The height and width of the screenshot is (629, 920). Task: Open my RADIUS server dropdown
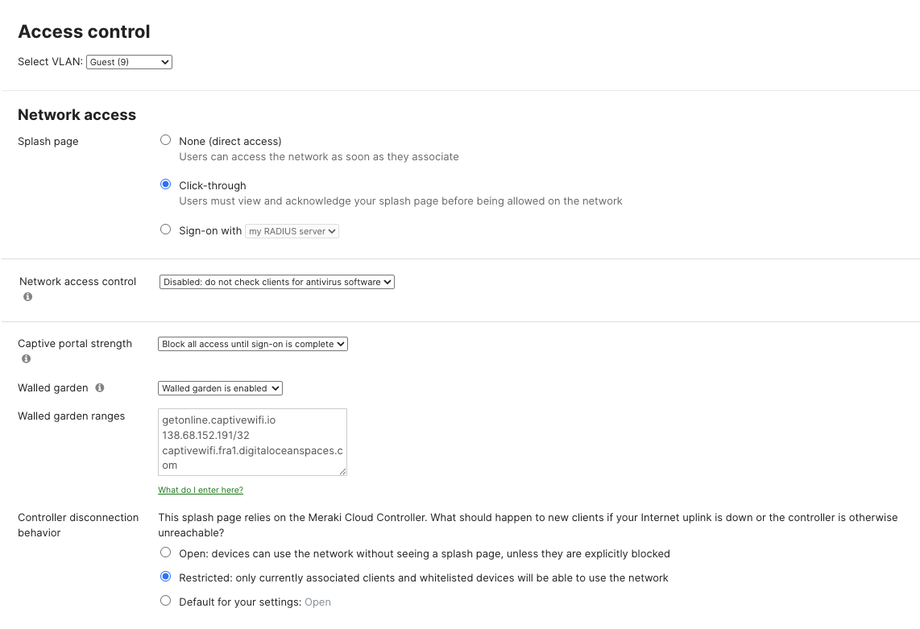(x=292, y=231)
